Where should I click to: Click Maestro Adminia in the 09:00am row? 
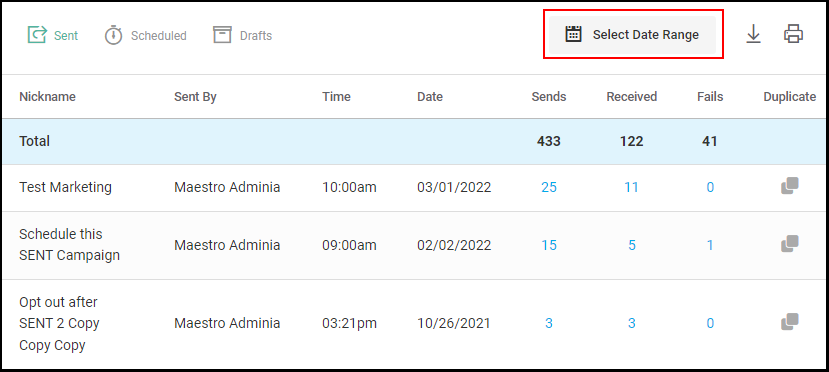click(227, 245)
